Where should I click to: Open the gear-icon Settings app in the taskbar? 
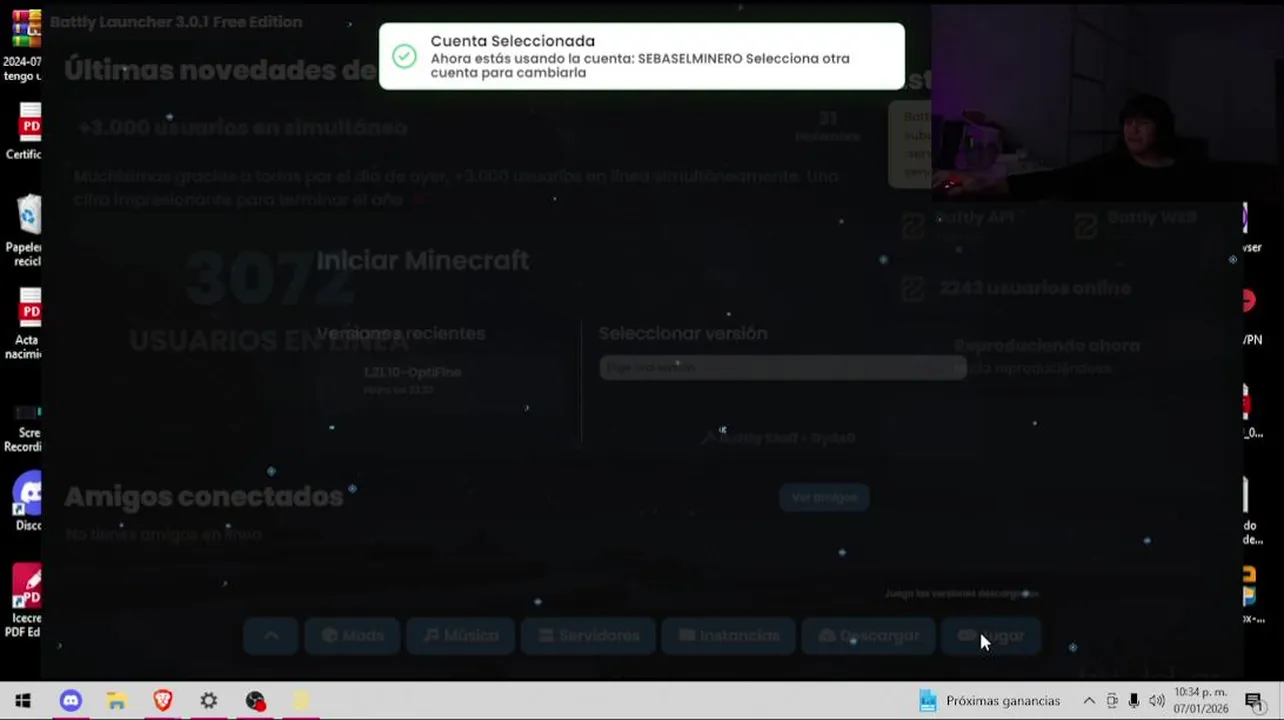[209, 701]
